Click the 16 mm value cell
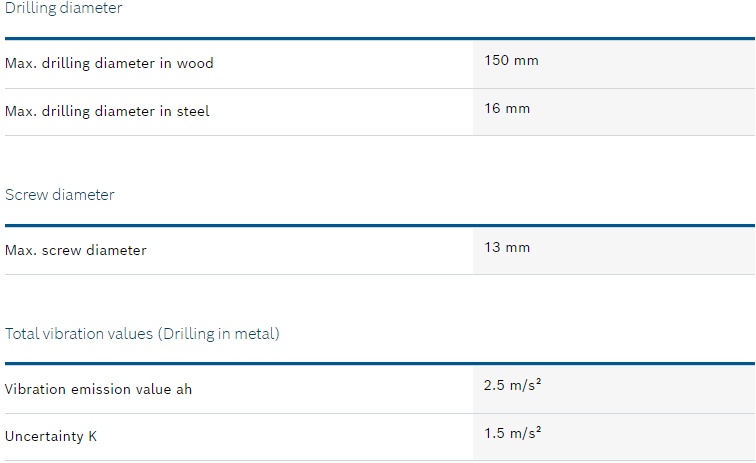Screen dimensions: 756x463 pyautogui.click(x=614, y=112)
